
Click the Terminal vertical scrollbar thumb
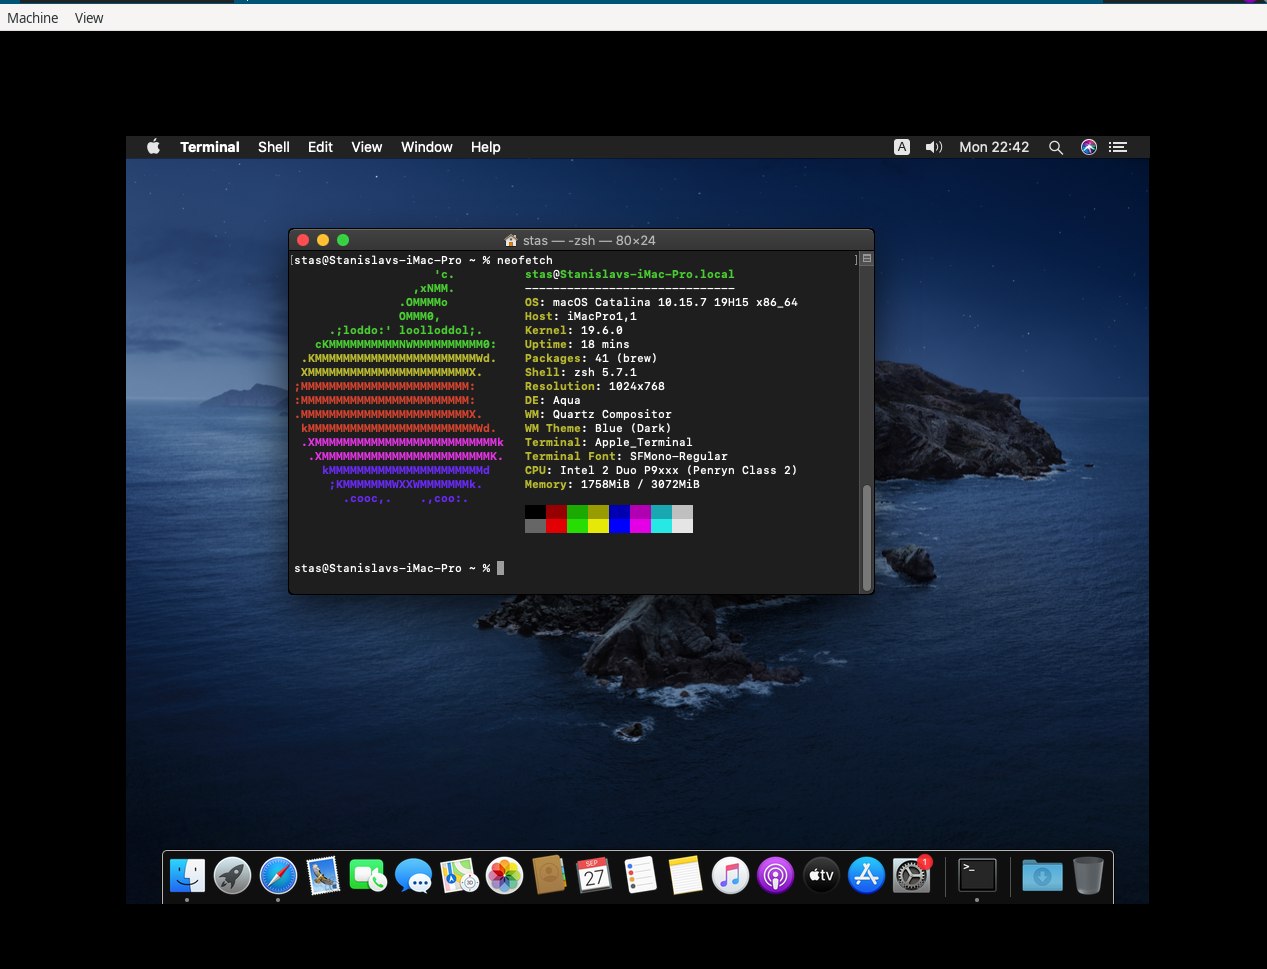[x=867, y=537]
